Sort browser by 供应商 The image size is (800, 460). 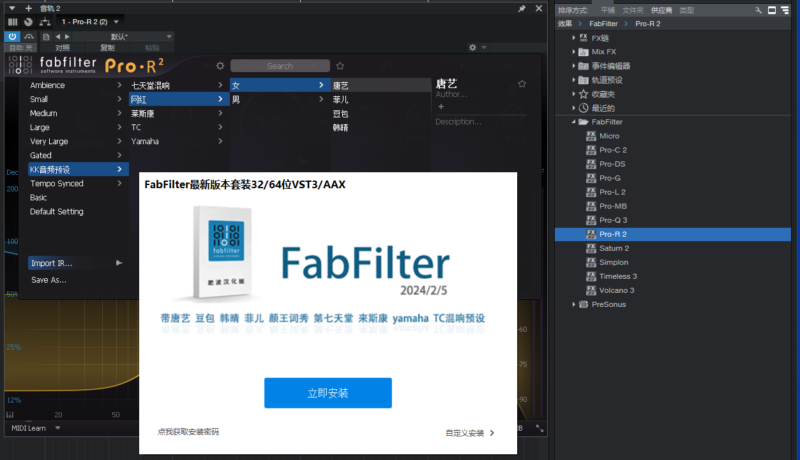click(x=661, y=10)
